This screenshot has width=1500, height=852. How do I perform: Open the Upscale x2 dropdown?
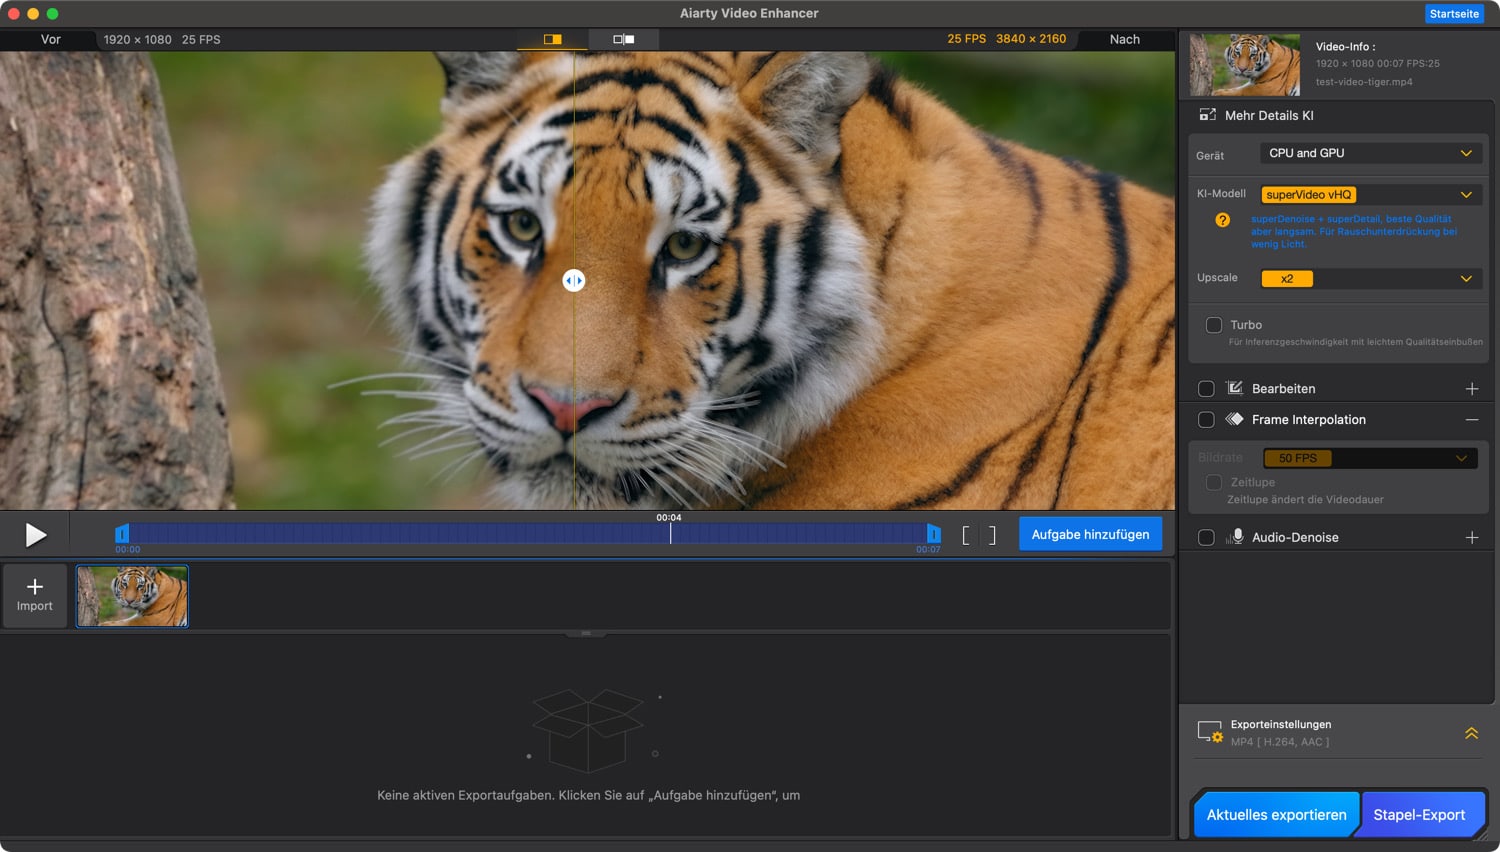[1369, 279]
